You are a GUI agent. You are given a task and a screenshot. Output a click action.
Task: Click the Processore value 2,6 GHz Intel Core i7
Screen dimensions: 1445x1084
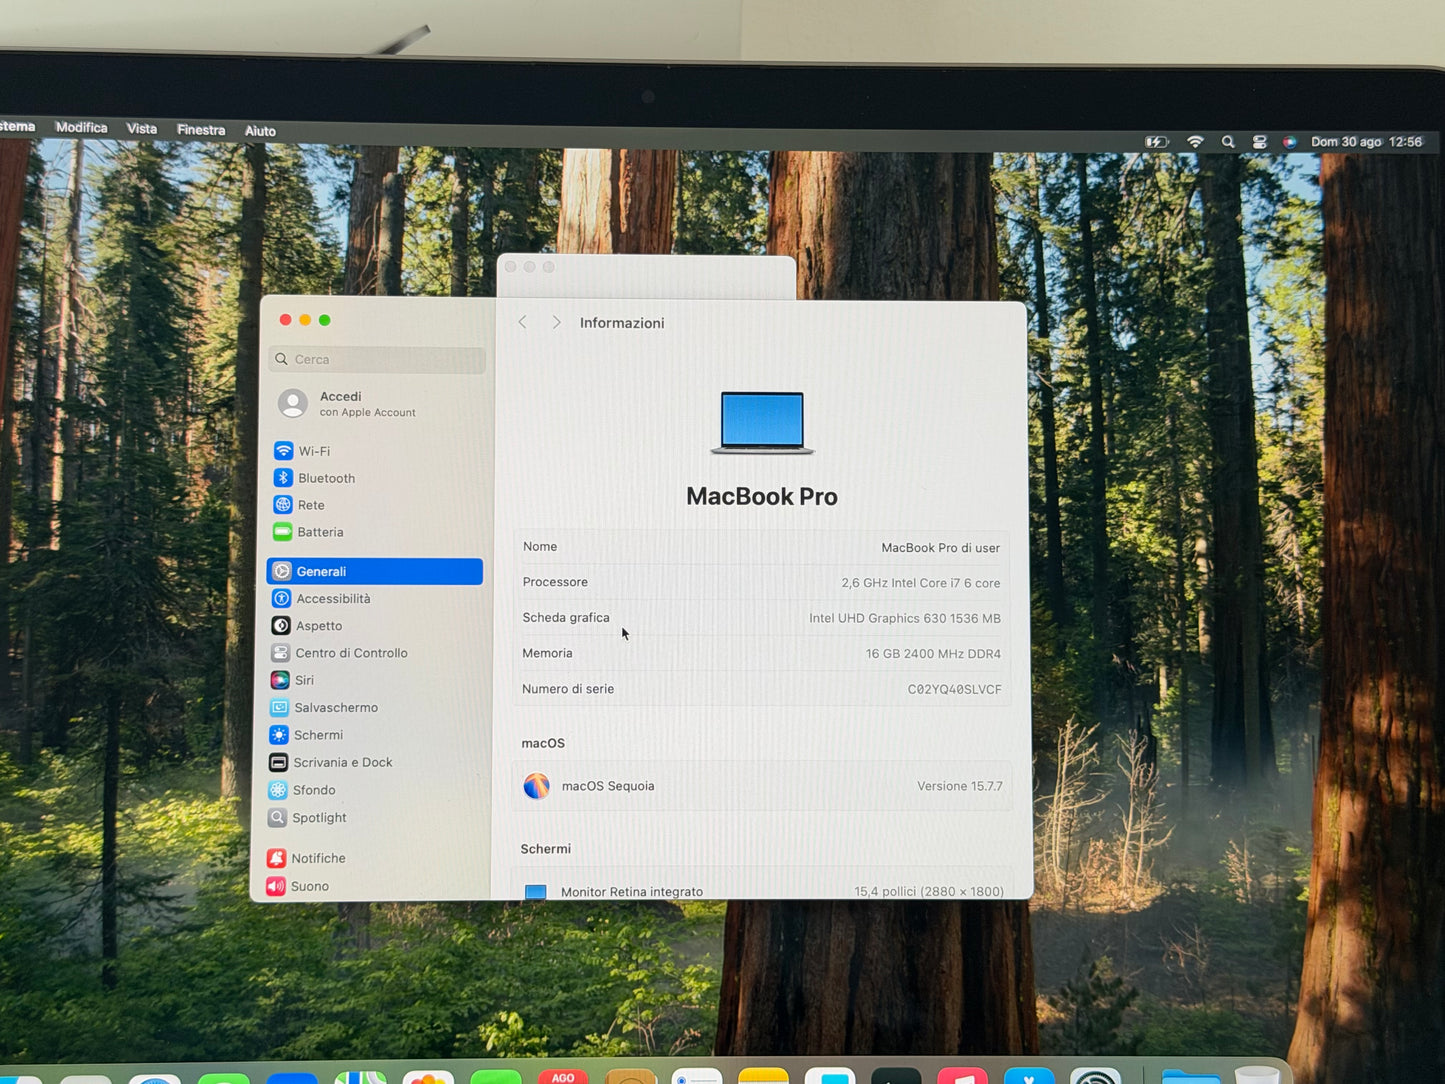(920, 583)
